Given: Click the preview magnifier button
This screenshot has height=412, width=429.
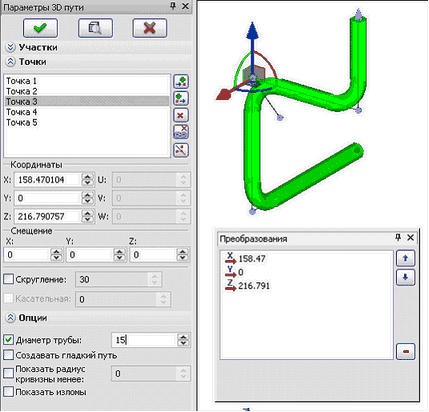Looking at the screenshot, I should point(95,28).
